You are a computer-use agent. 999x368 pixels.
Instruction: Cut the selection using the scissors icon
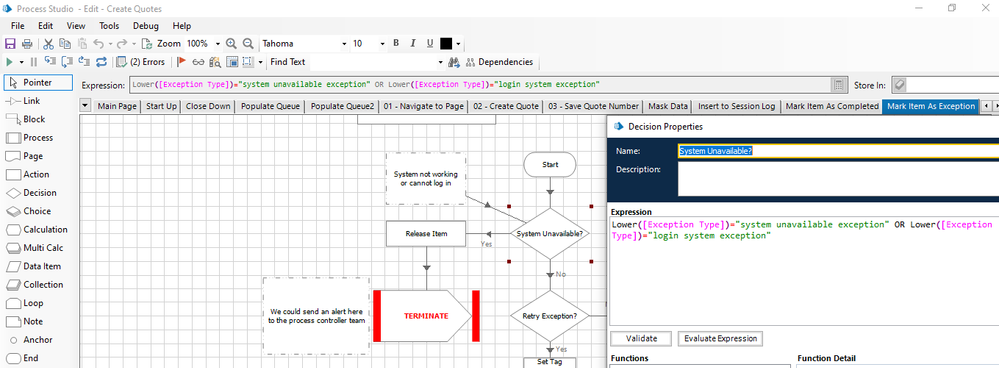(x=48, y=44)
